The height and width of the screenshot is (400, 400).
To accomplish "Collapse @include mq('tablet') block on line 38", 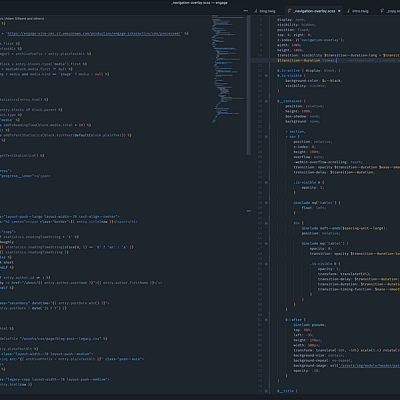I will click(266, 203).
